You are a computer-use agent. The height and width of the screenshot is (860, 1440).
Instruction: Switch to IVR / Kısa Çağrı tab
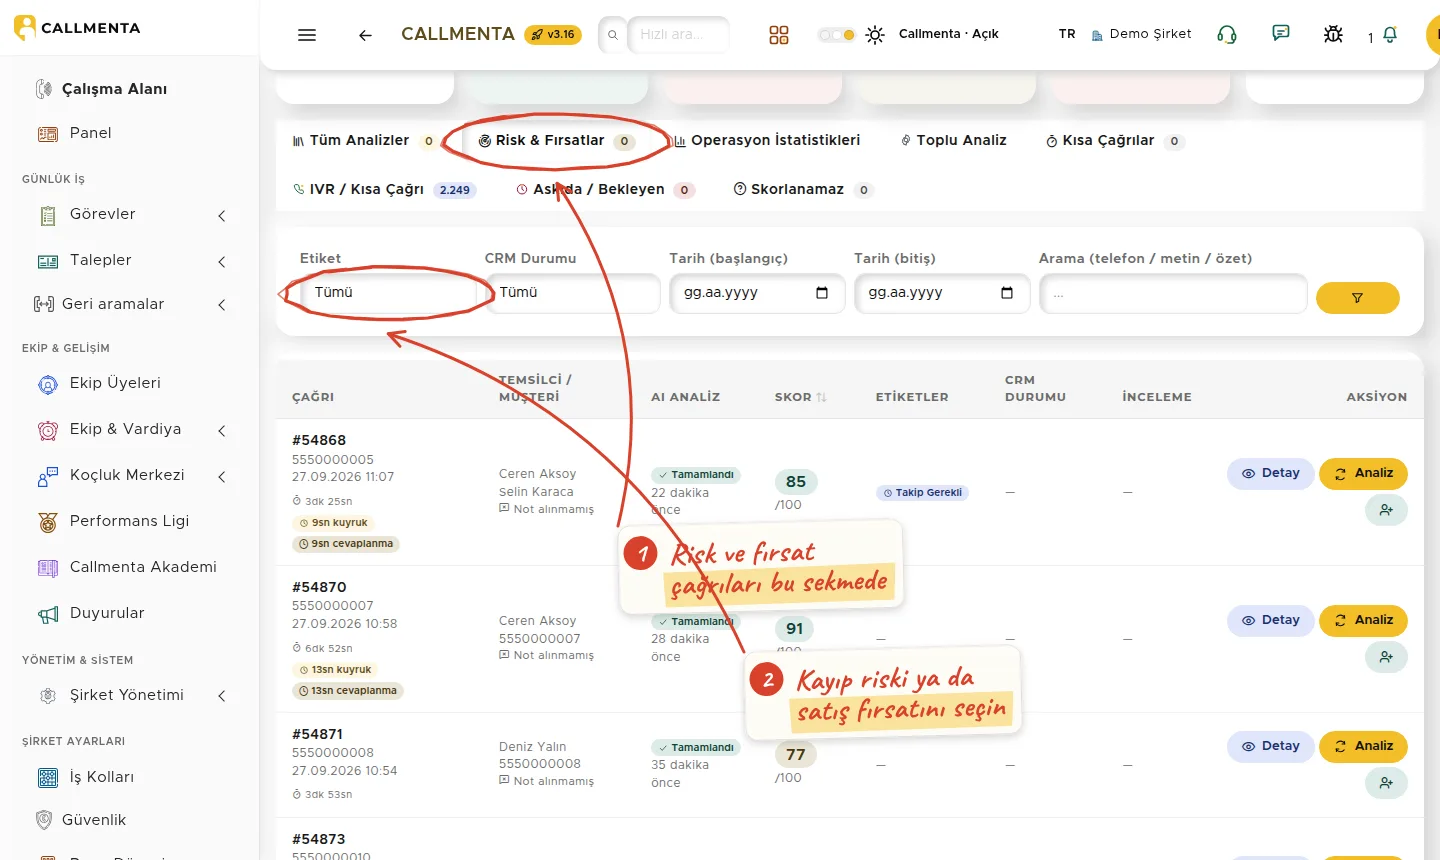384,190
